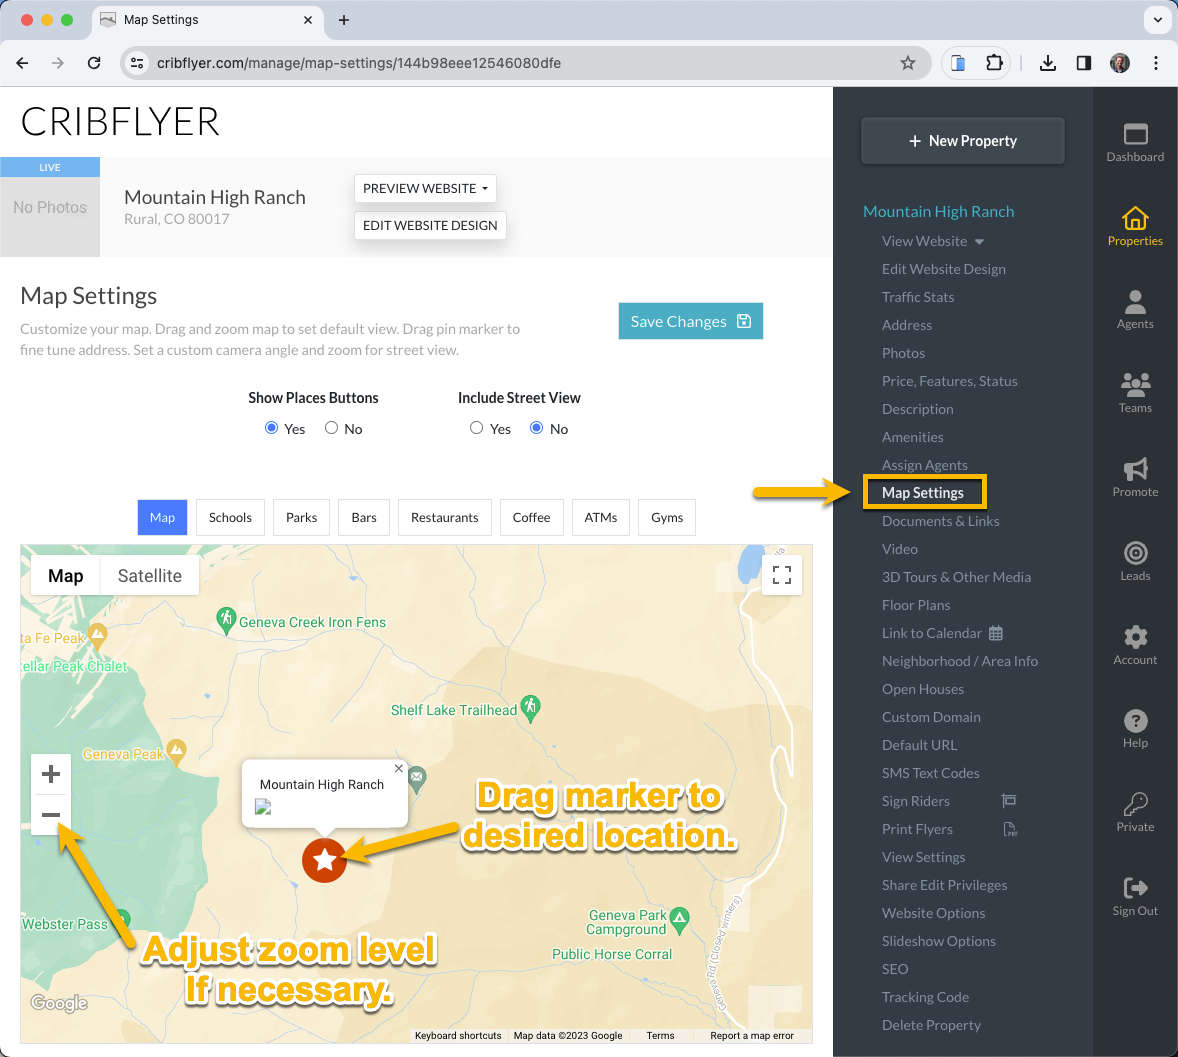This screenshot has height=1057, width=1178.
Task: Open the Help question mark icon
Action: [1134, 720]
